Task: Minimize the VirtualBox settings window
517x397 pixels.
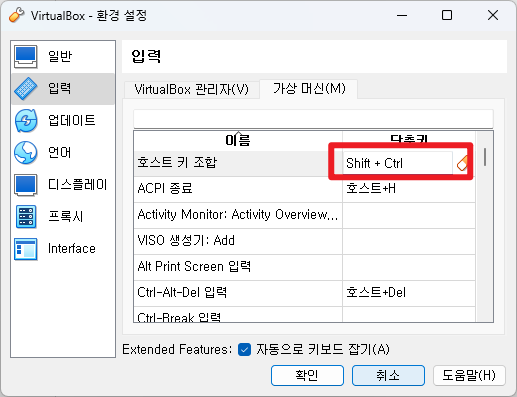Action: [402, 15]
